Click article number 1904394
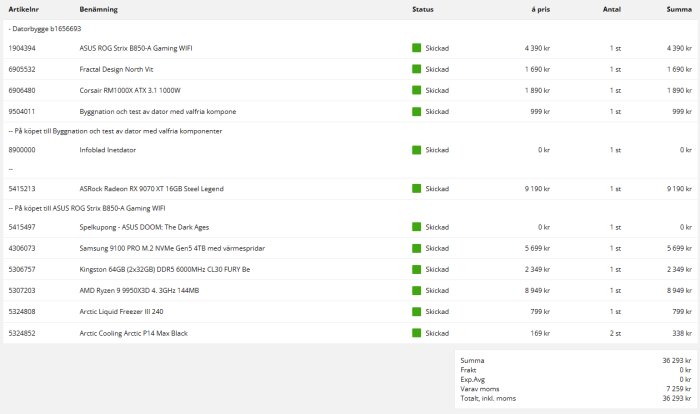Viewport: 700px width, 414px height. [22, 48]
